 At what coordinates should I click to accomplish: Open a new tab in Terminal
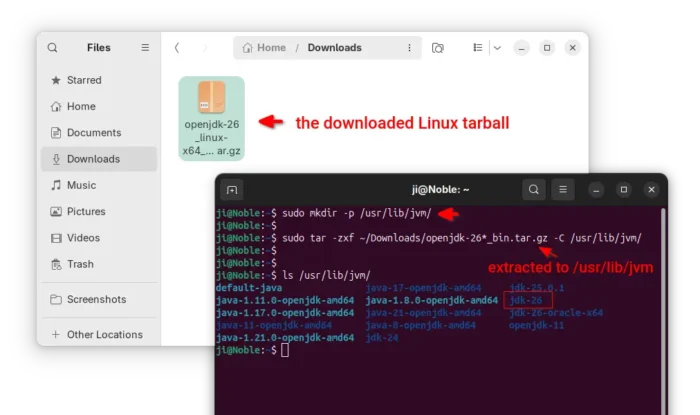pyautogui.click(x=232, y=189)
